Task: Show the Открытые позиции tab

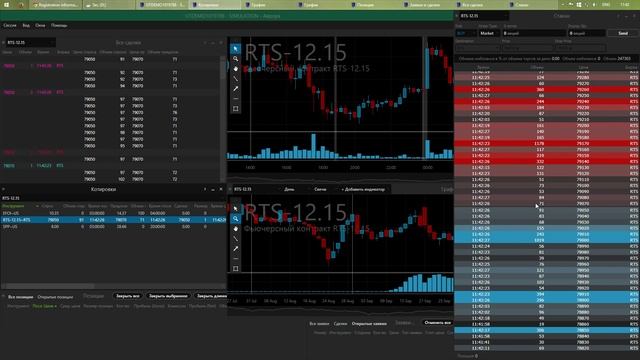Action: 55,297
